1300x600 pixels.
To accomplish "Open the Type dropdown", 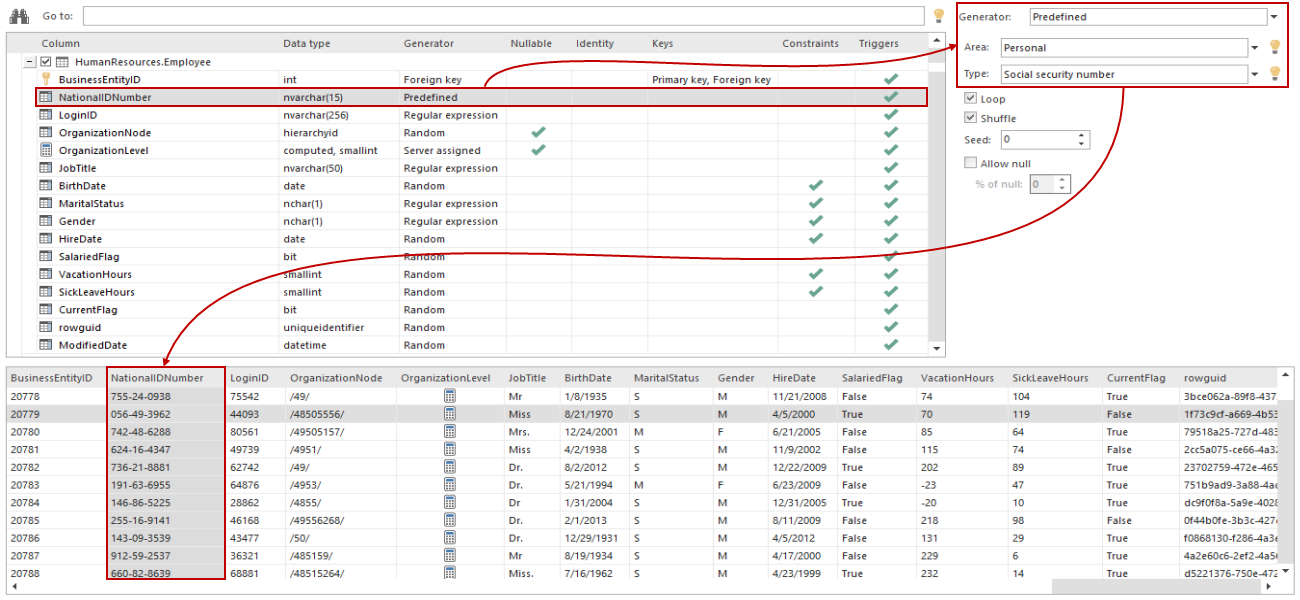I will point(1255,74).
